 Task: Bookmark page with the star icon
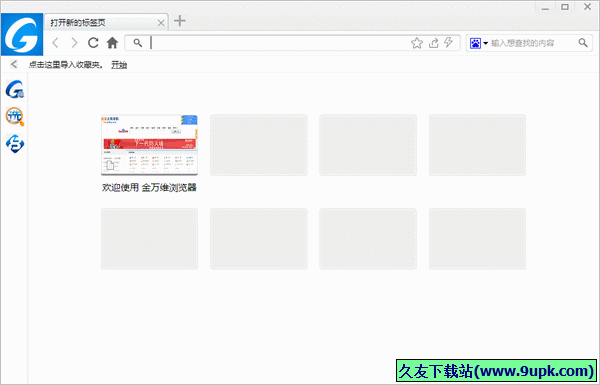click(x=417, y=43)
